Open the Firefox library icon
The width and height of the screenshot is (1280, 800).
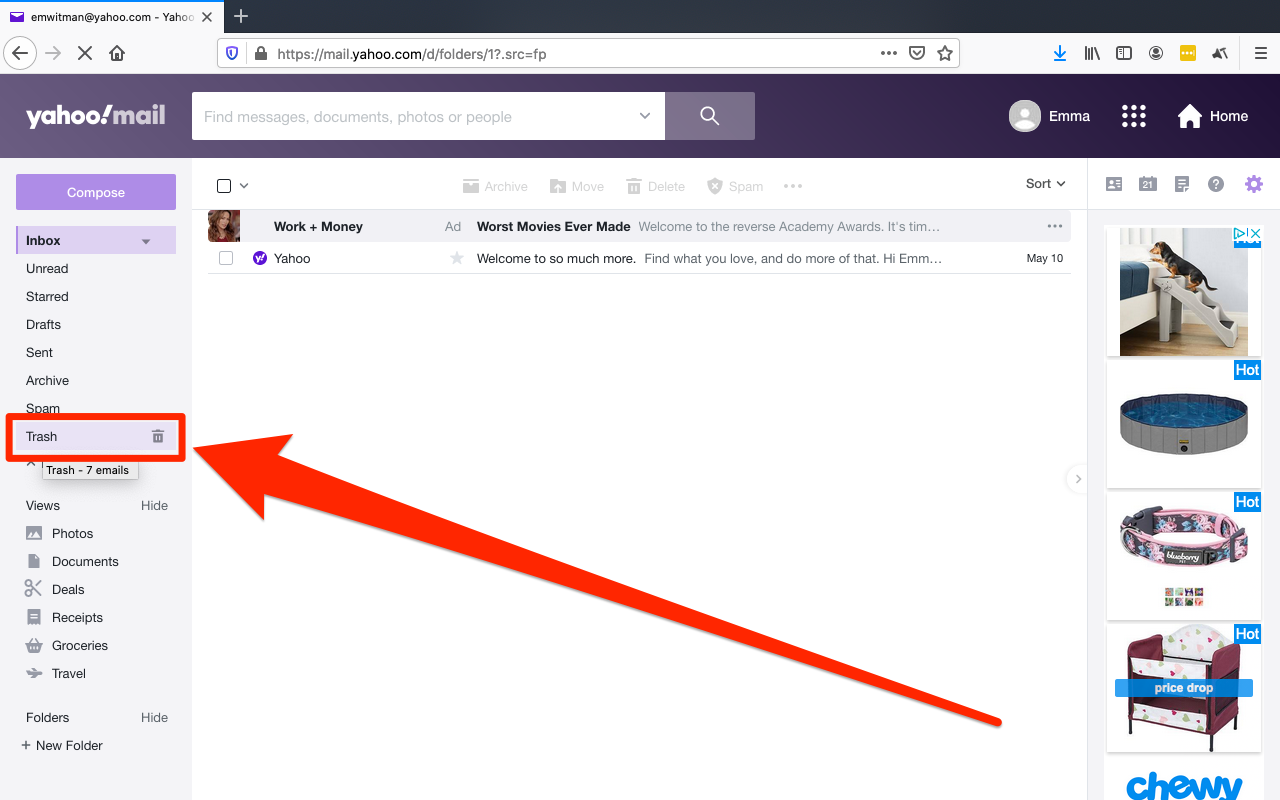click(1092, 54)
